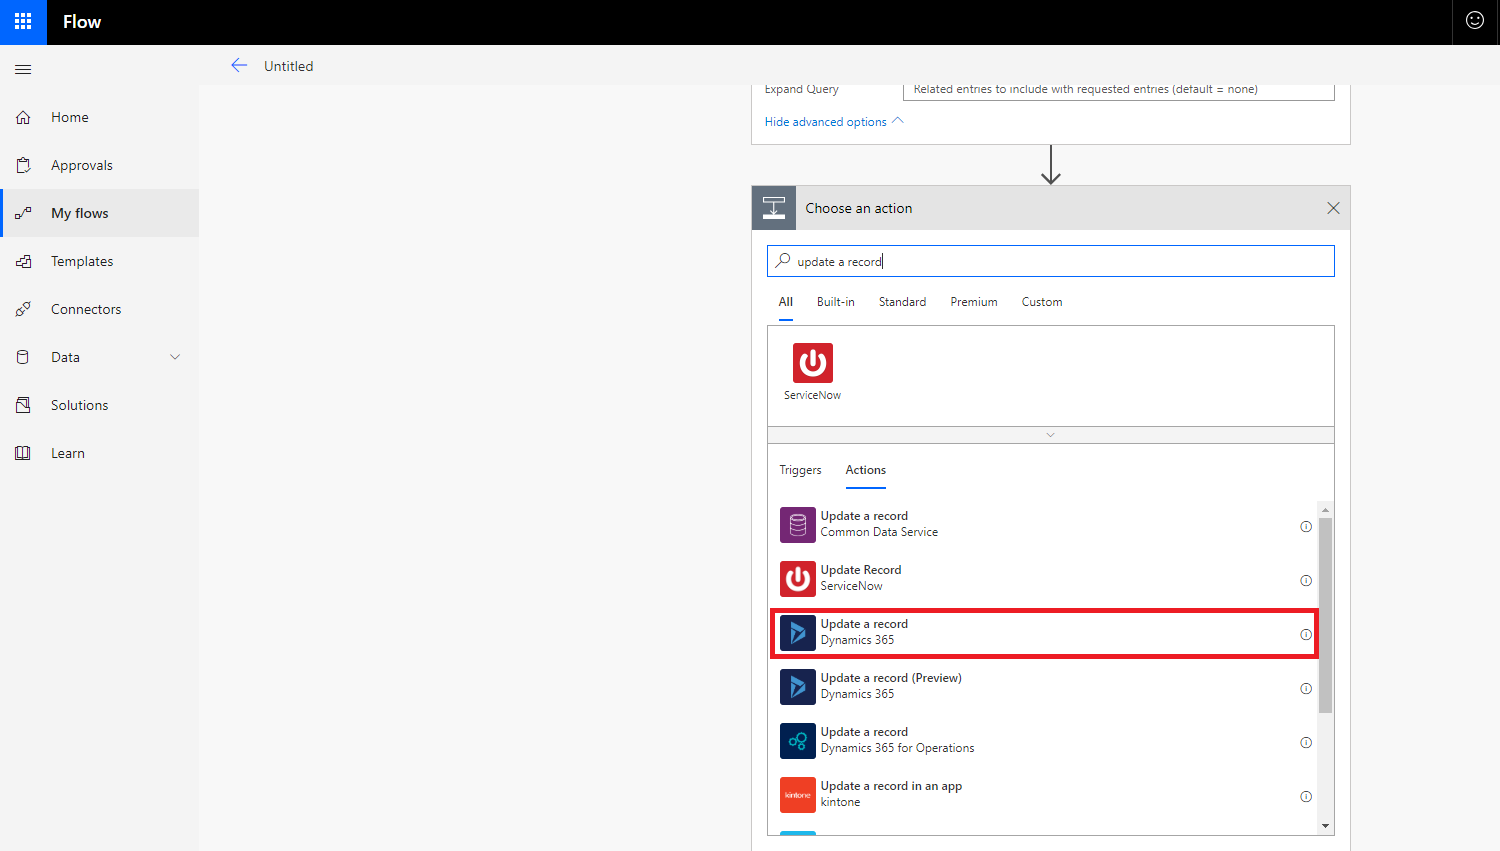
Task: Switch to the All filter tab
Action: click(x=786, y=302)
